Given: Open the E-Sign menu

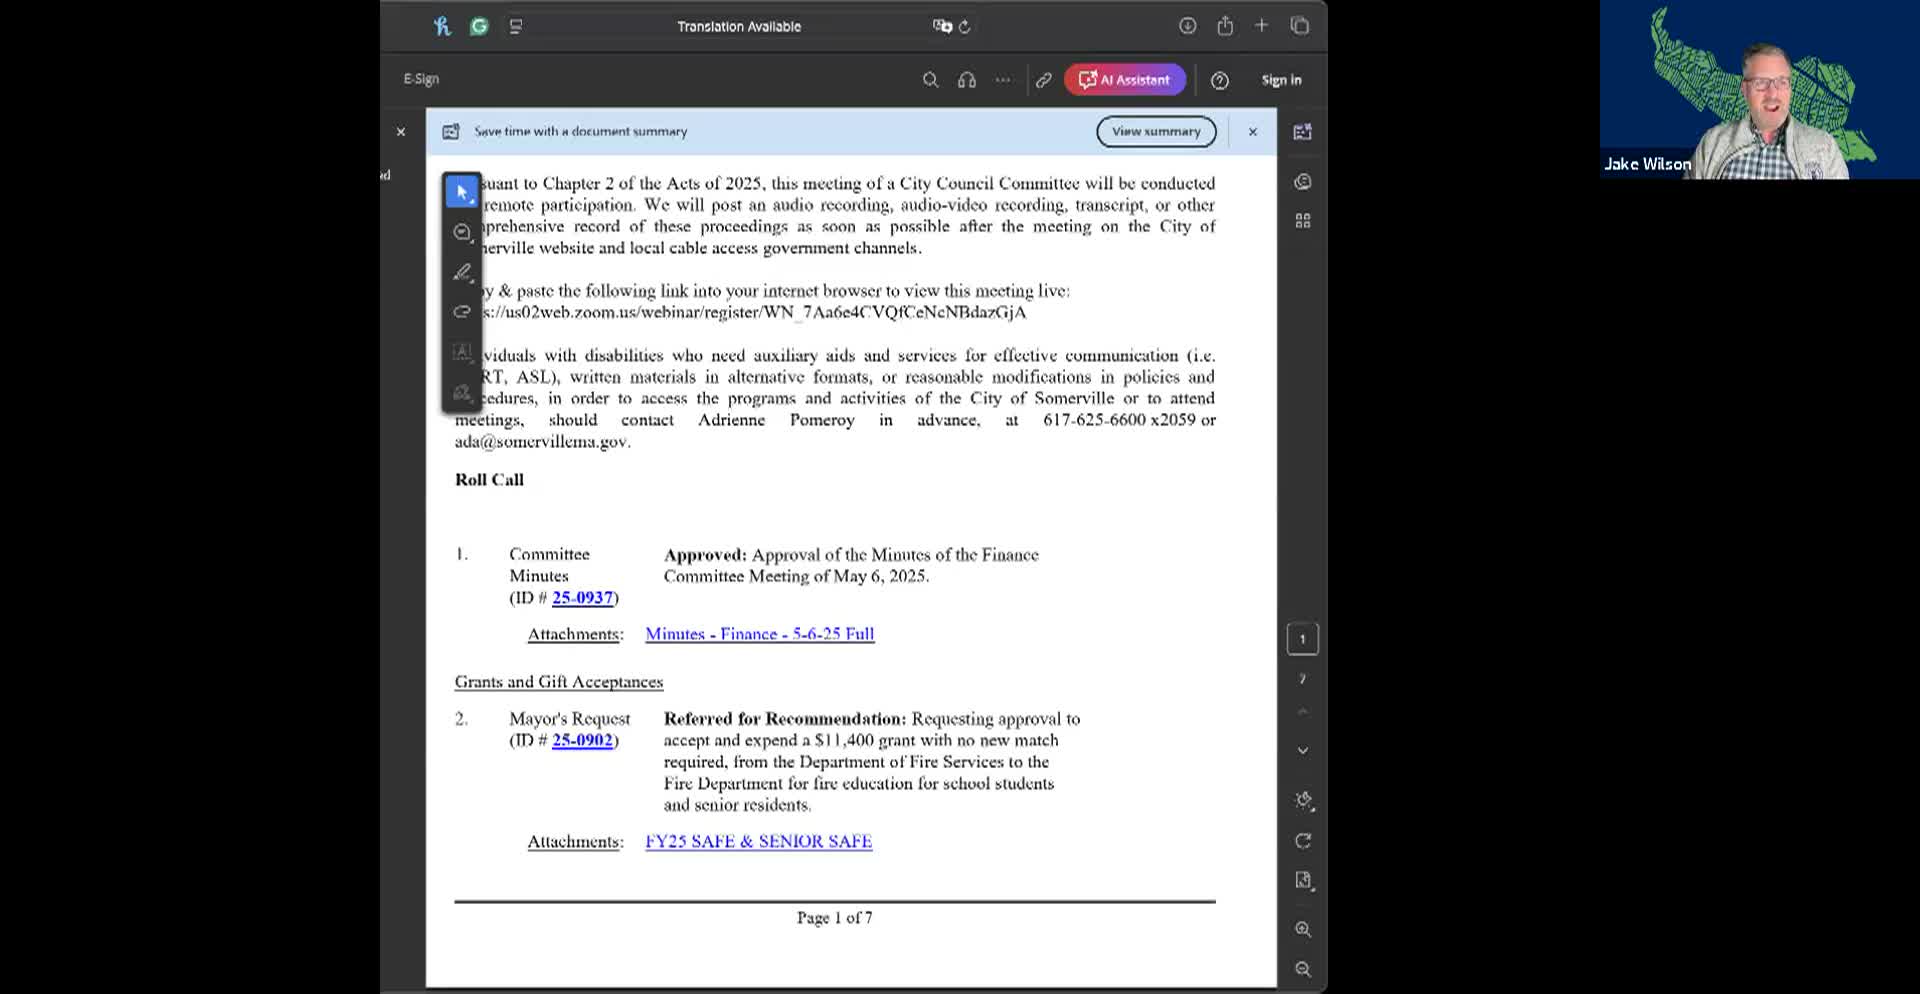Looking at the screenshot, I should click(421, 79).
